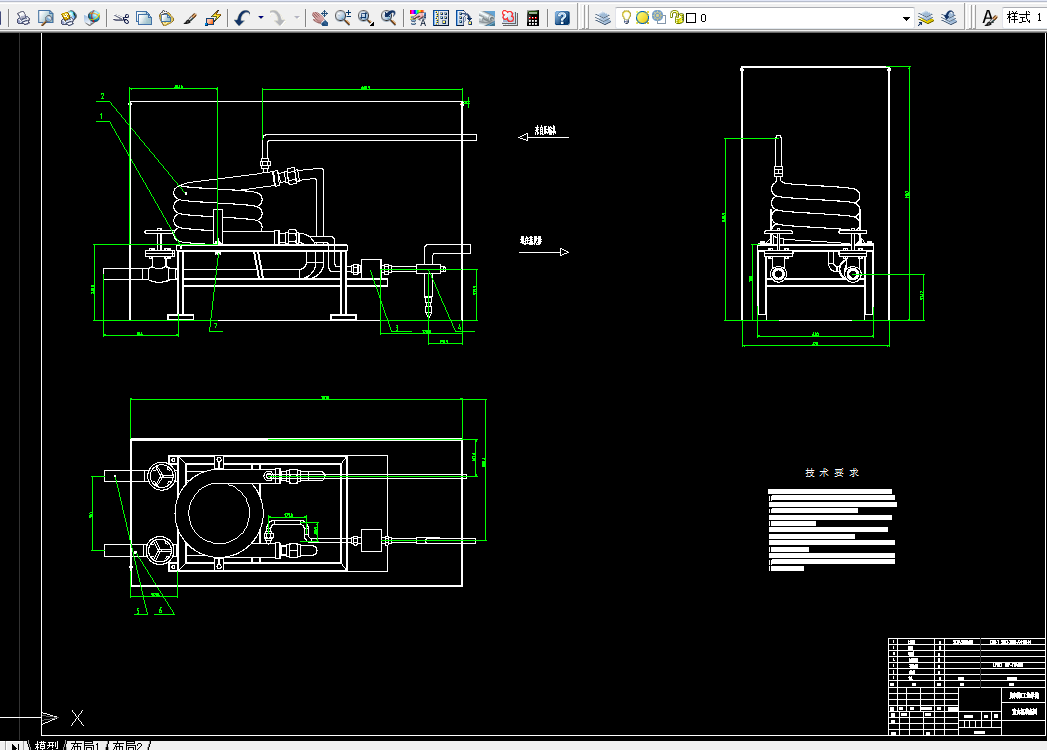1047x750 pixels.
Task: Open the Layer Properties Manager icon
Action: 603,18
